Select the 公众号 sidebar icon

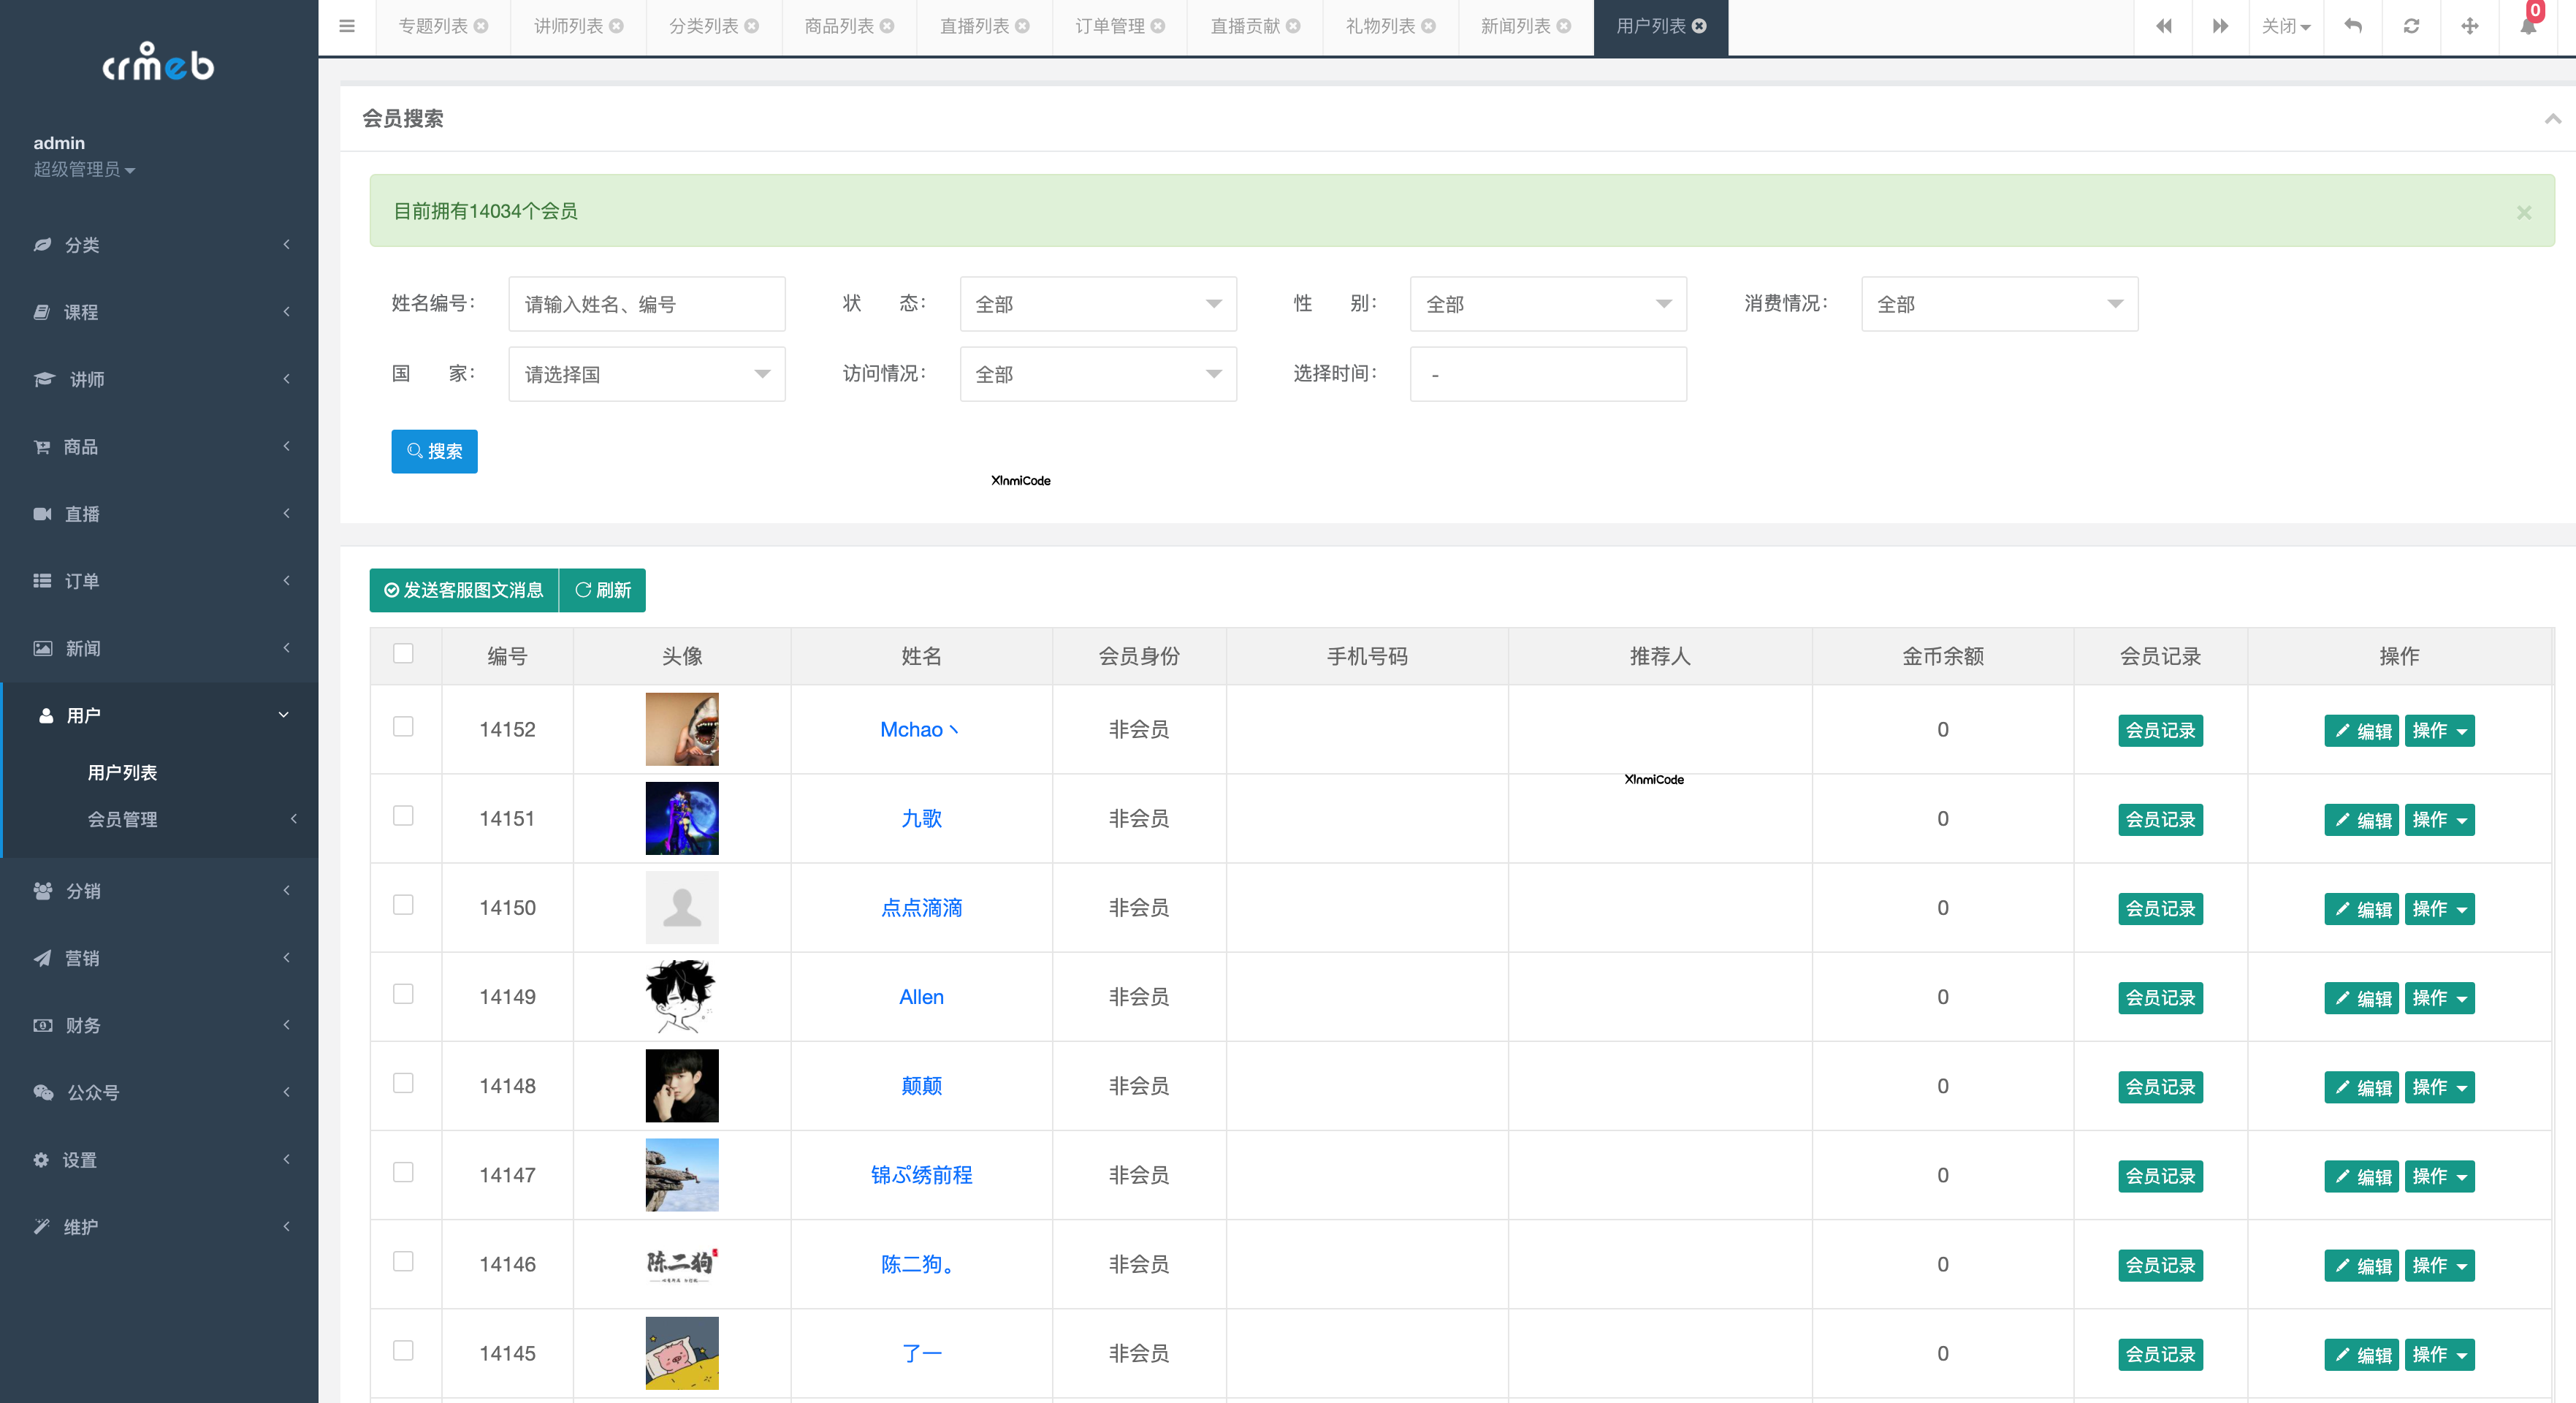click(x=43, y=1093)
